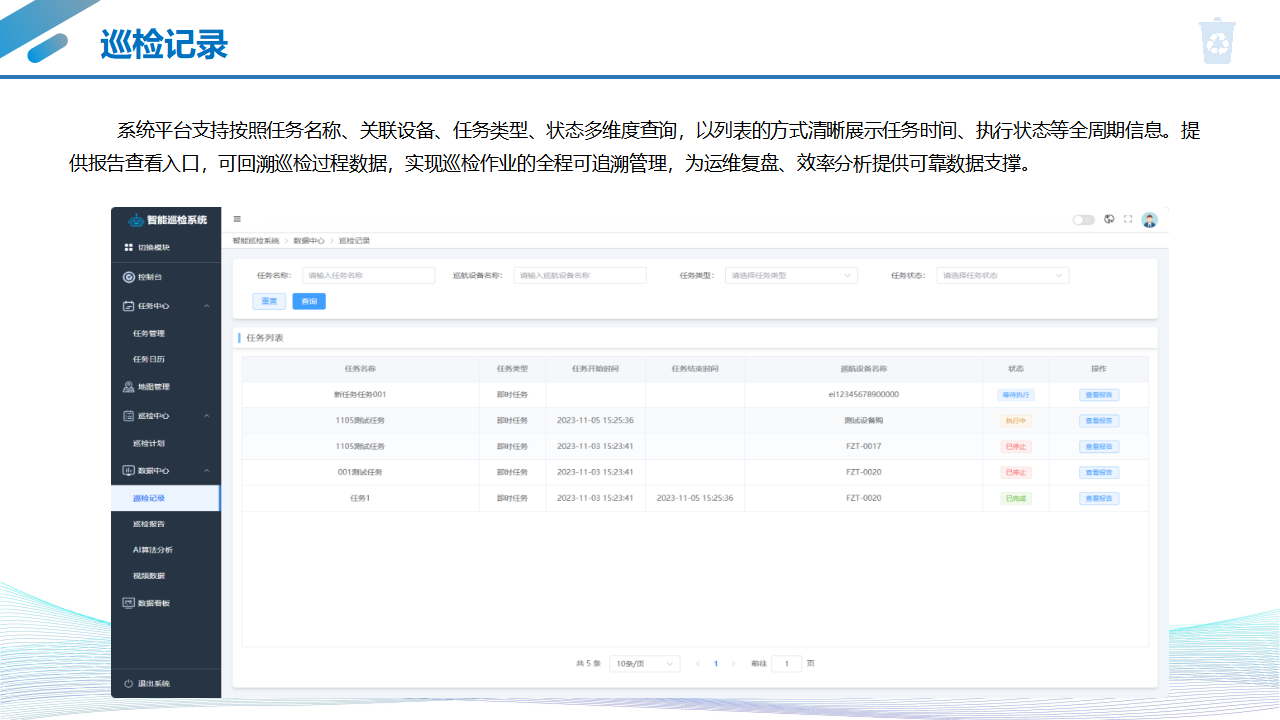
Task: Click the 等待执行 status tag
Action: pyautogui.click(x=1015, y=395)
